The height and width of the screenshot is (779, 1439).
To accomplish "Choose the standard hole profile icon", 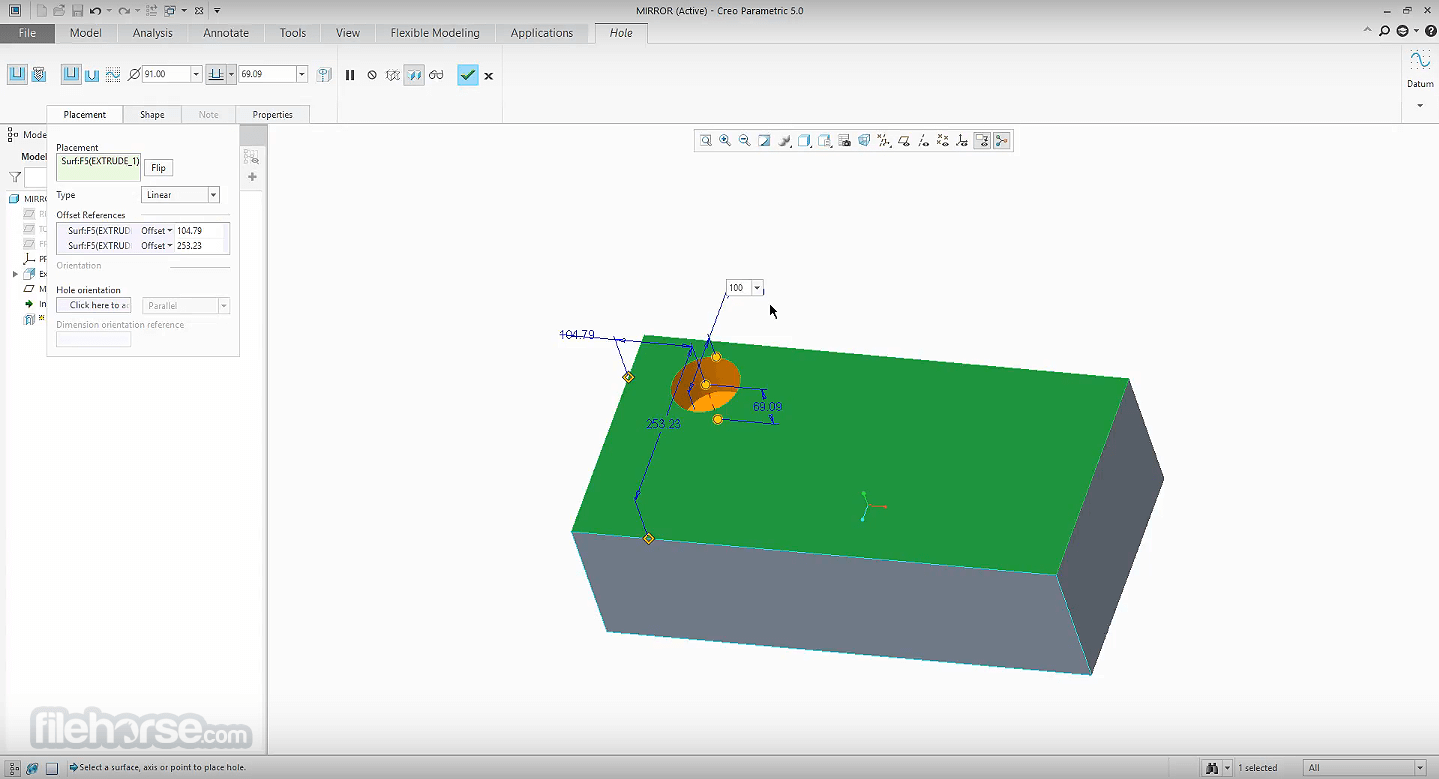I will coord(92,74).
